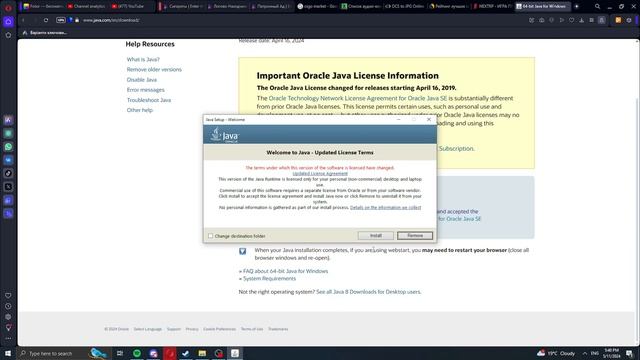Open Details on the information we collect link
The width and height of the screenshot is (640, 360).
385,207
